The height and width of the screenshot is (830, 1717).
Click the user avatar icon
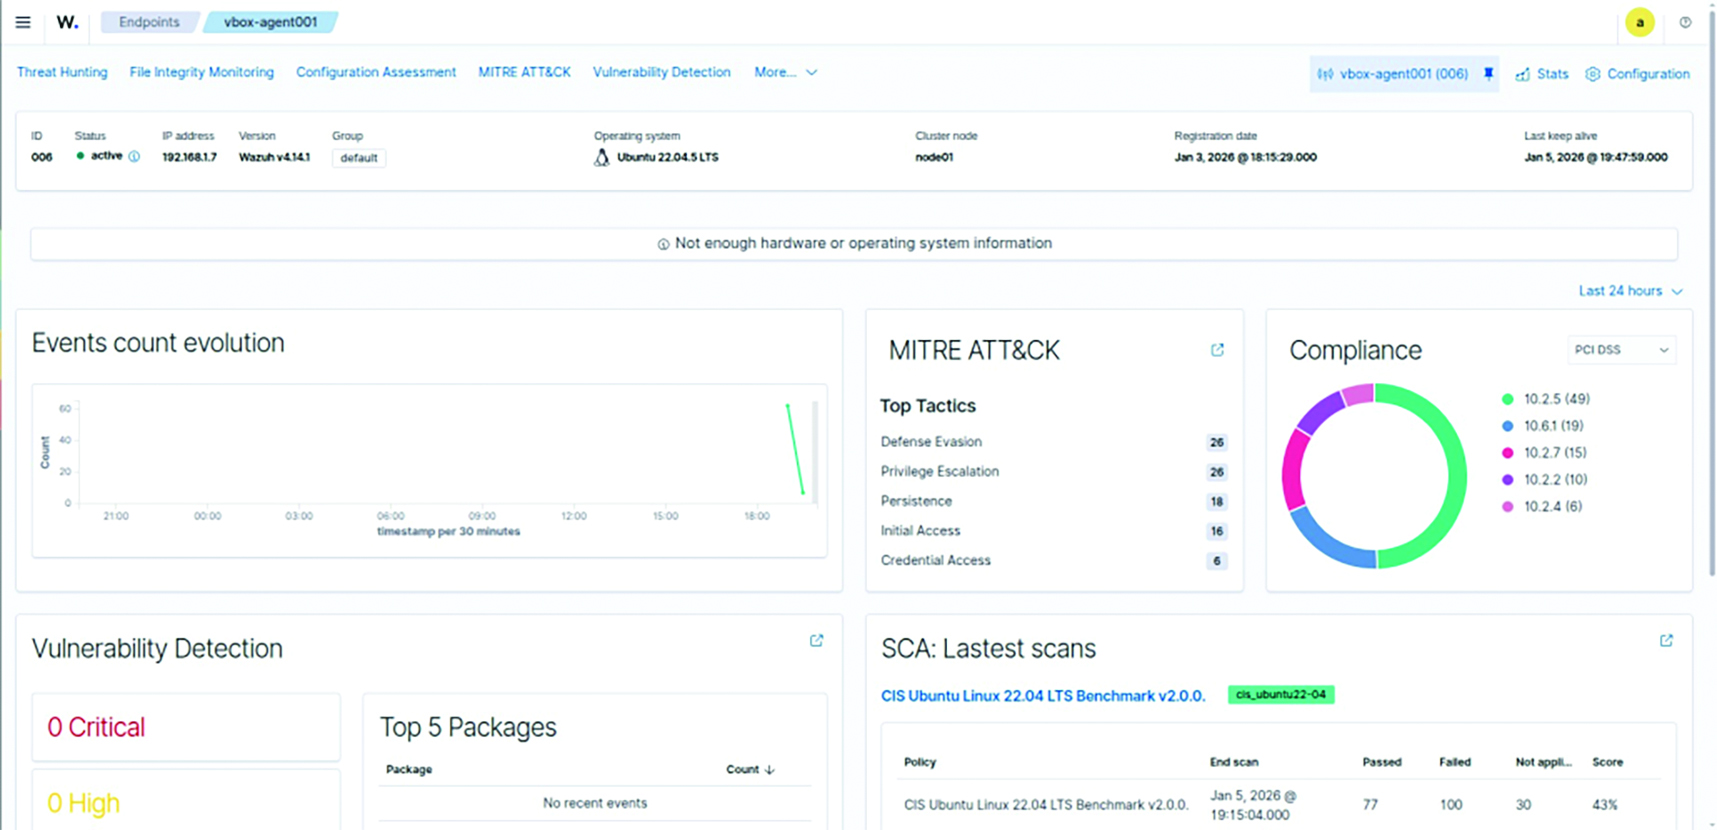pyautogui.click(x=1639, y=22)
